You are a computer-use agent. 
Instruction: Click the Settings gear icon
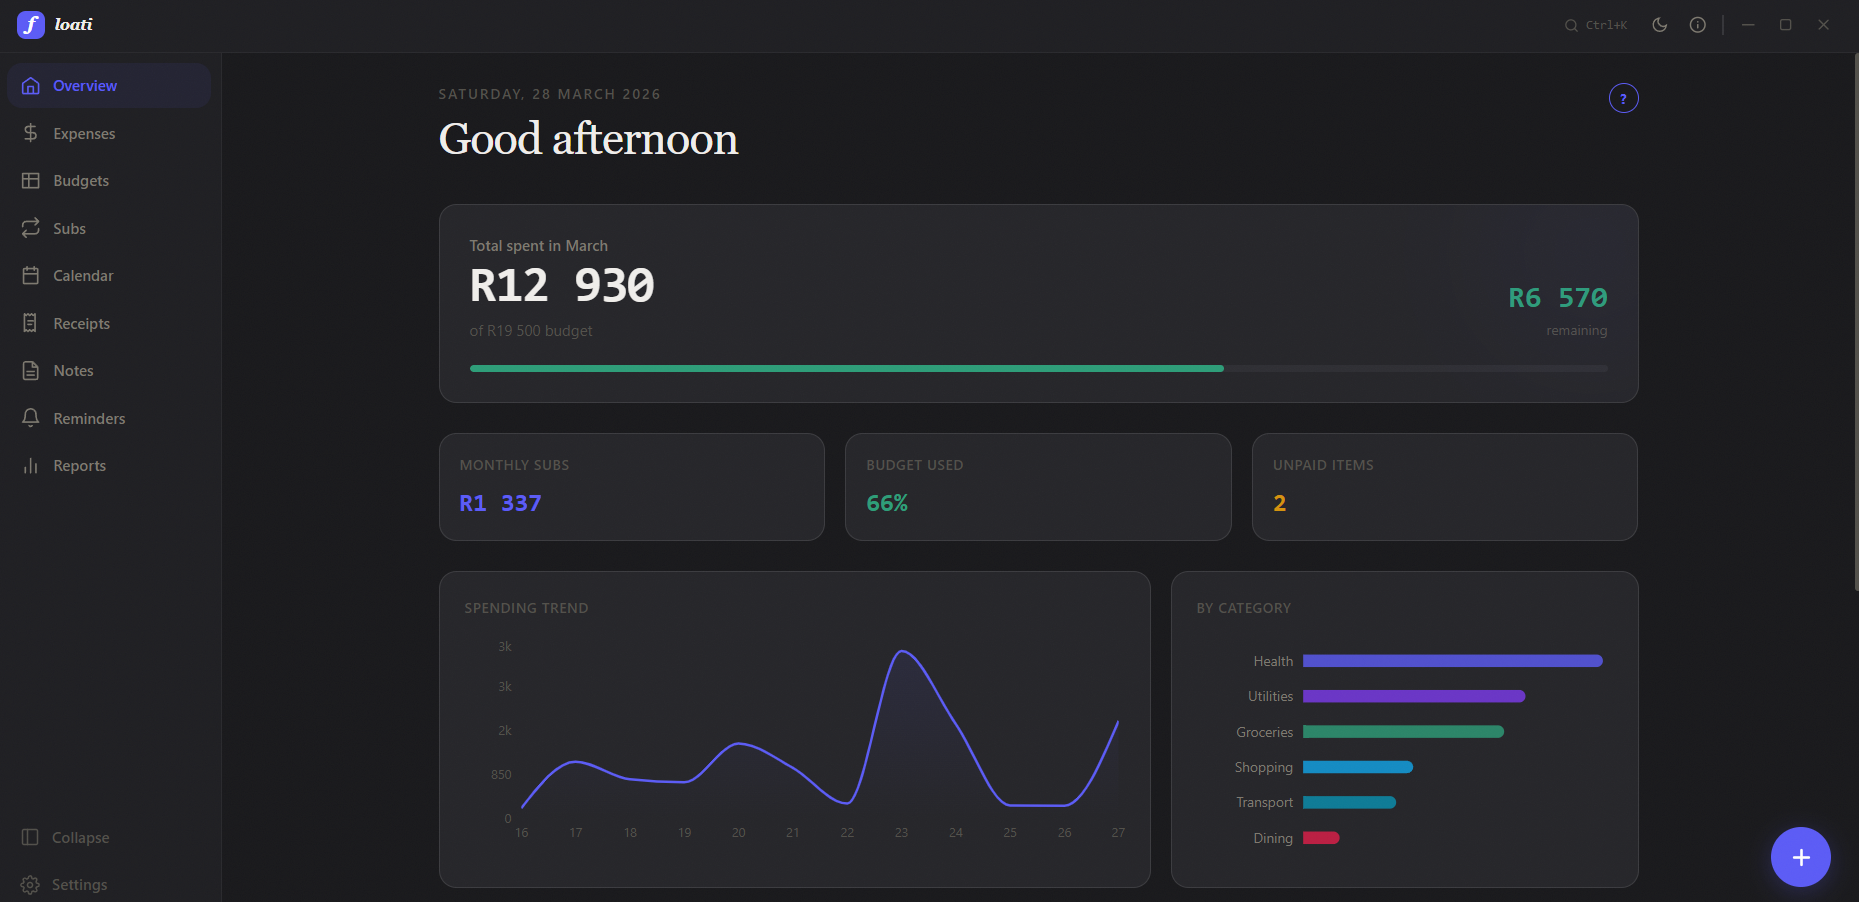pos(30,885)
